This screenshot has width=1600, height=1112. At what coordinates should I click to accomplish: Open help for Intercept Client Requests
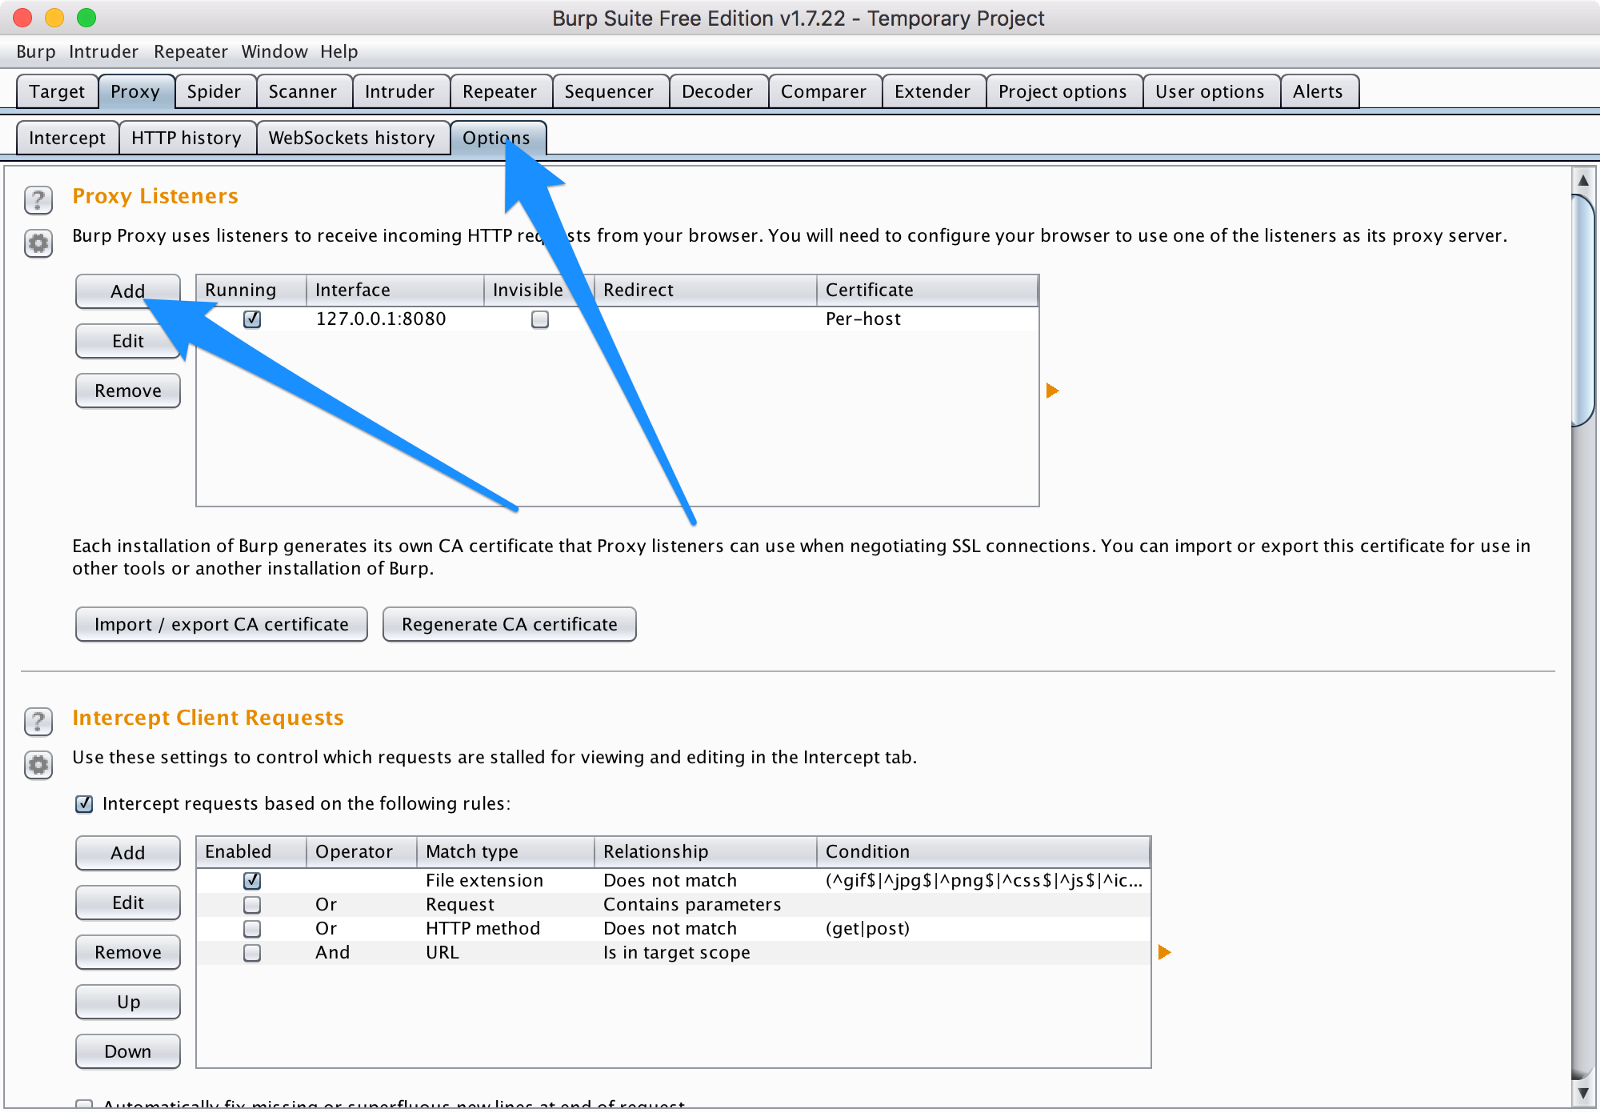coord(38,722)
